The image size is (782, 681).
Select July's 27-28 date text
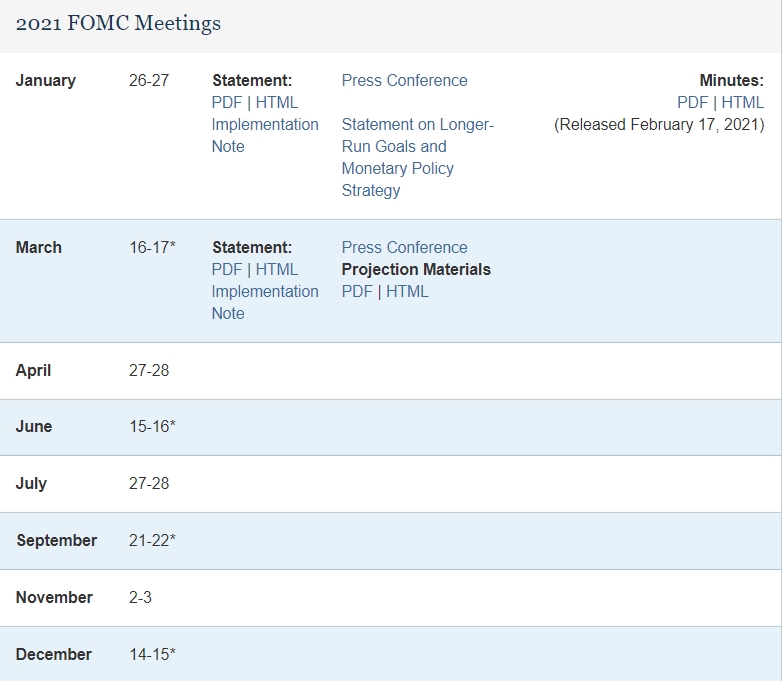[x=149, y=483]
